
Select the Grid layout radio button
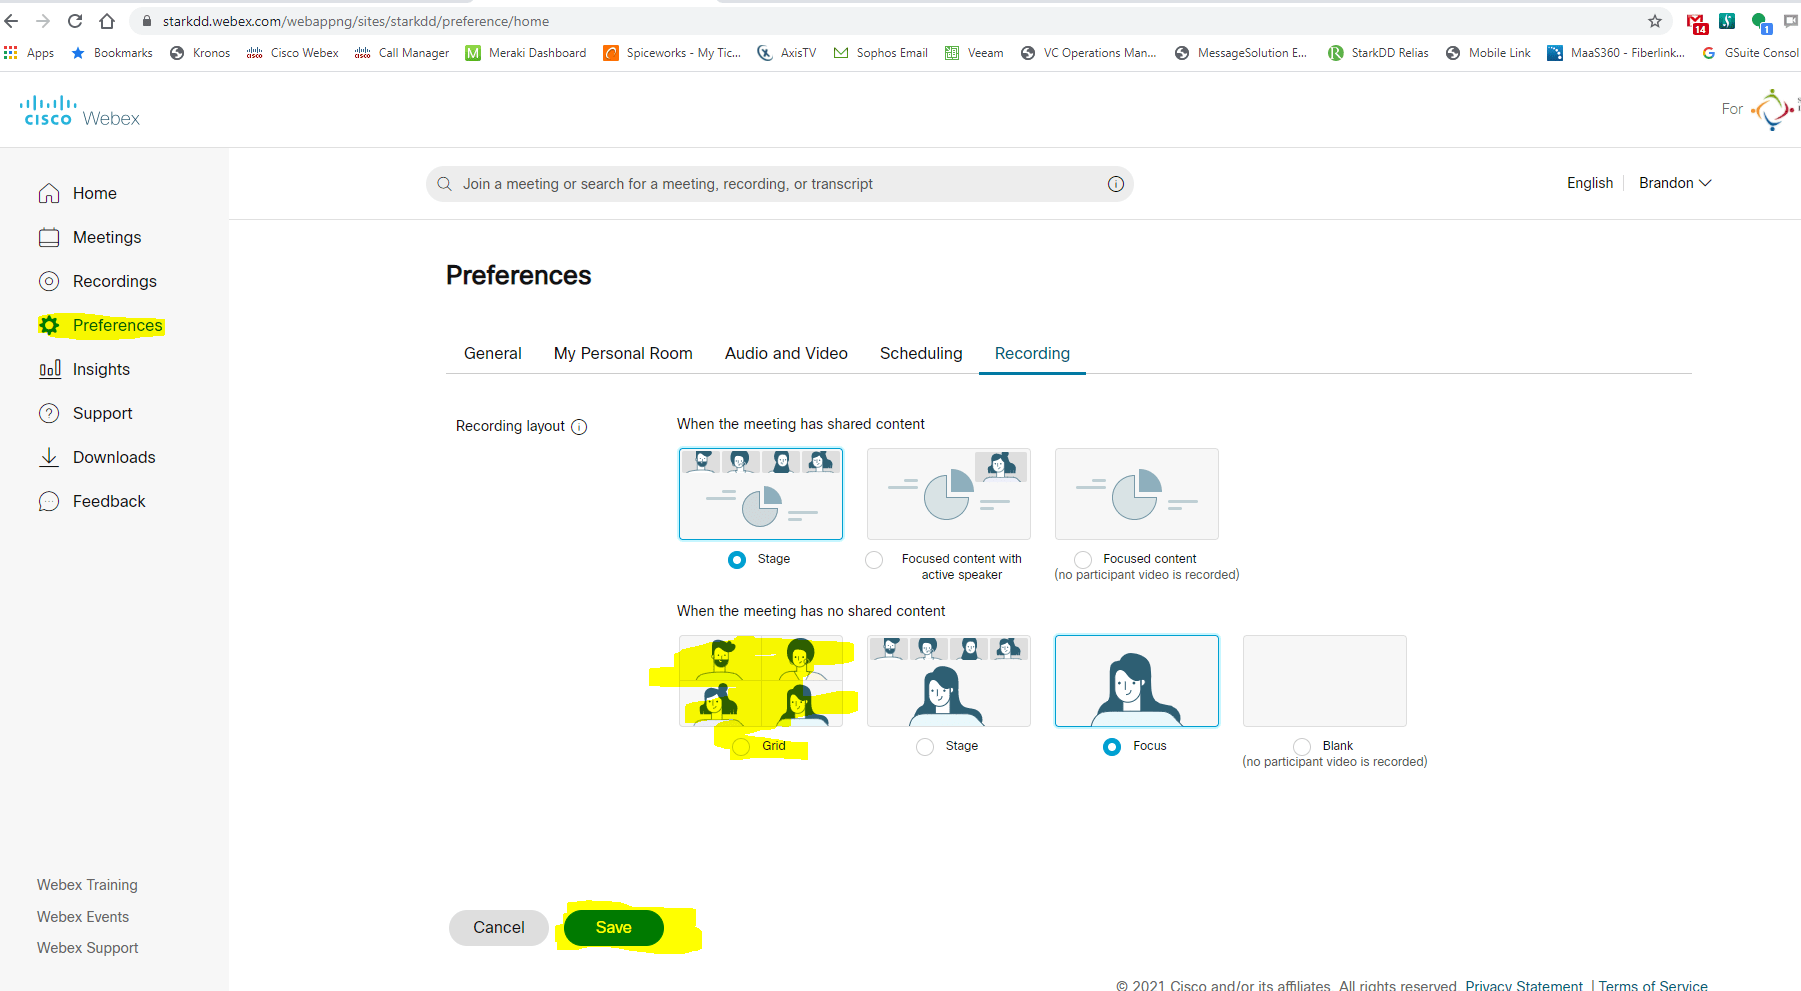click(741, 747)
